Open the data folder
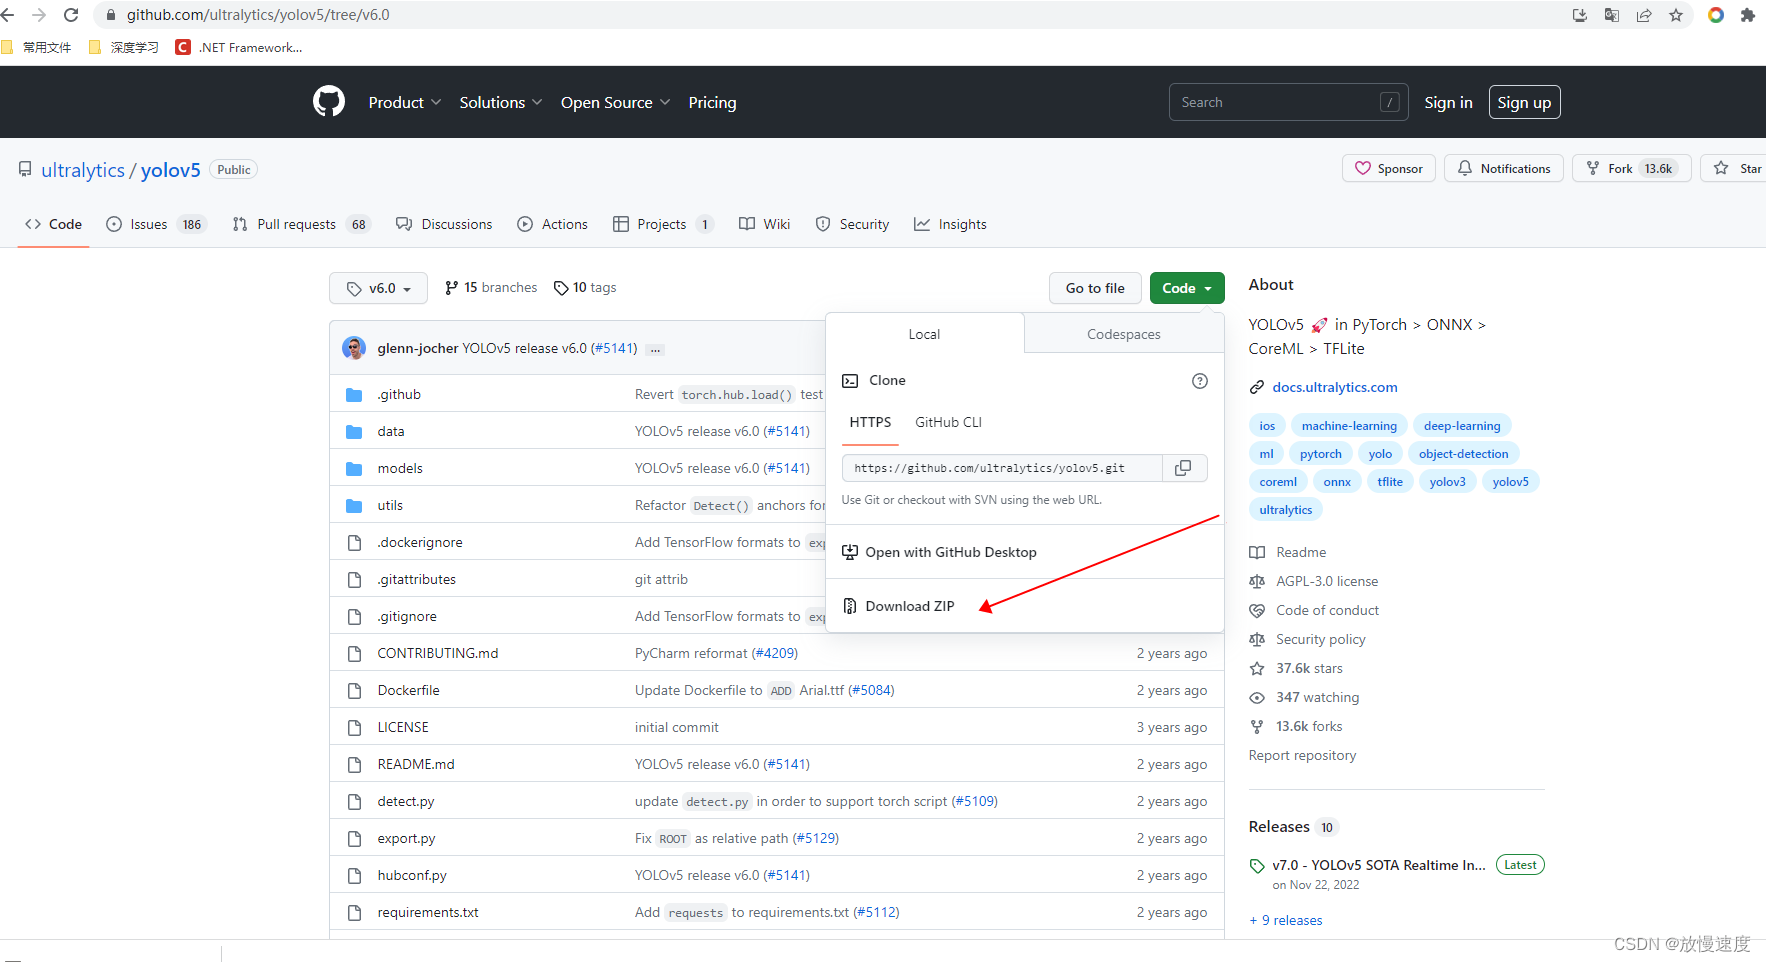The image size is (1766, 962). (x=391, y=432)
